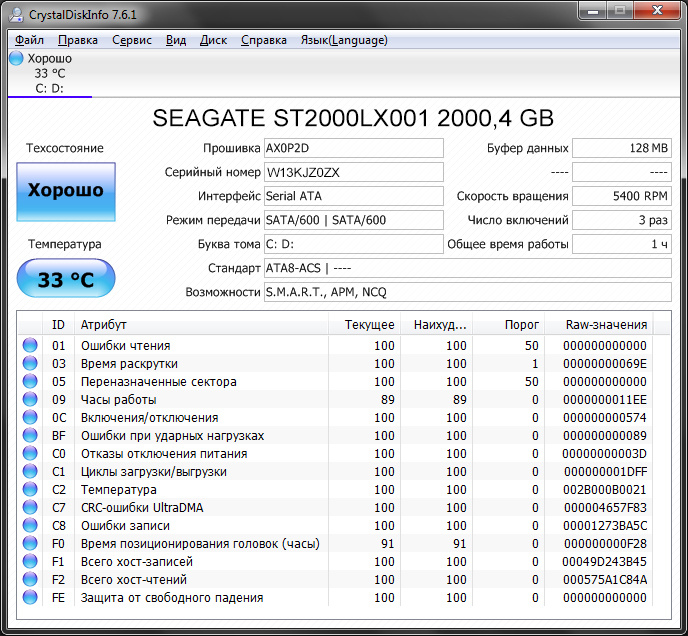Viewport: 688px width, 636px height.
Task: Click status orb for Отказы отключения питания
Action: pos(30,453)
